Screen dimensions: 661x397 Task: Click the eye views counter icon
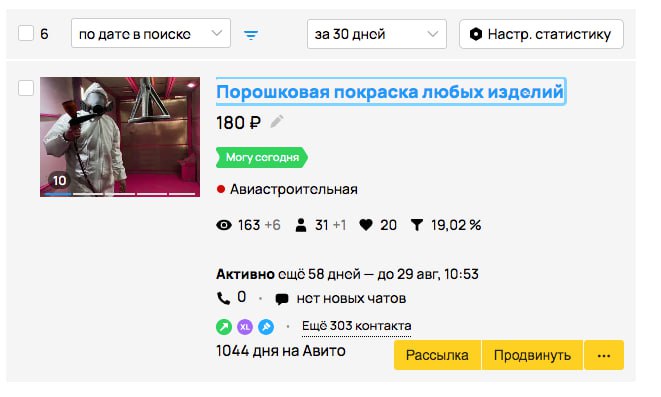click(x=224, y=225)
